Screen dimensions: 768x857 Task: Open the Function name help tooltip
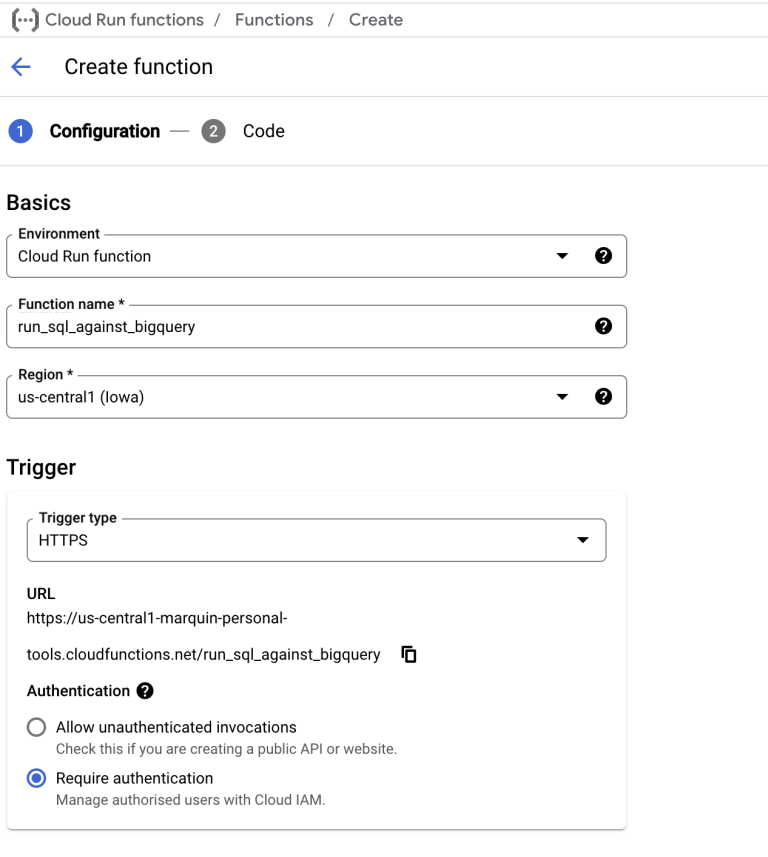(x=604, y=325)
